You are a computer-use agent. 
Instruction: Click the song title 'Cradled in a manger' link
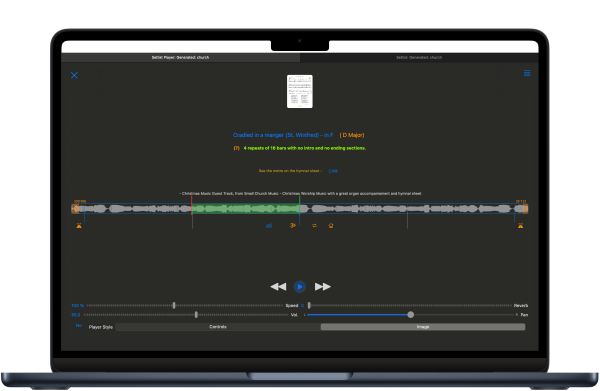[283, 135]
